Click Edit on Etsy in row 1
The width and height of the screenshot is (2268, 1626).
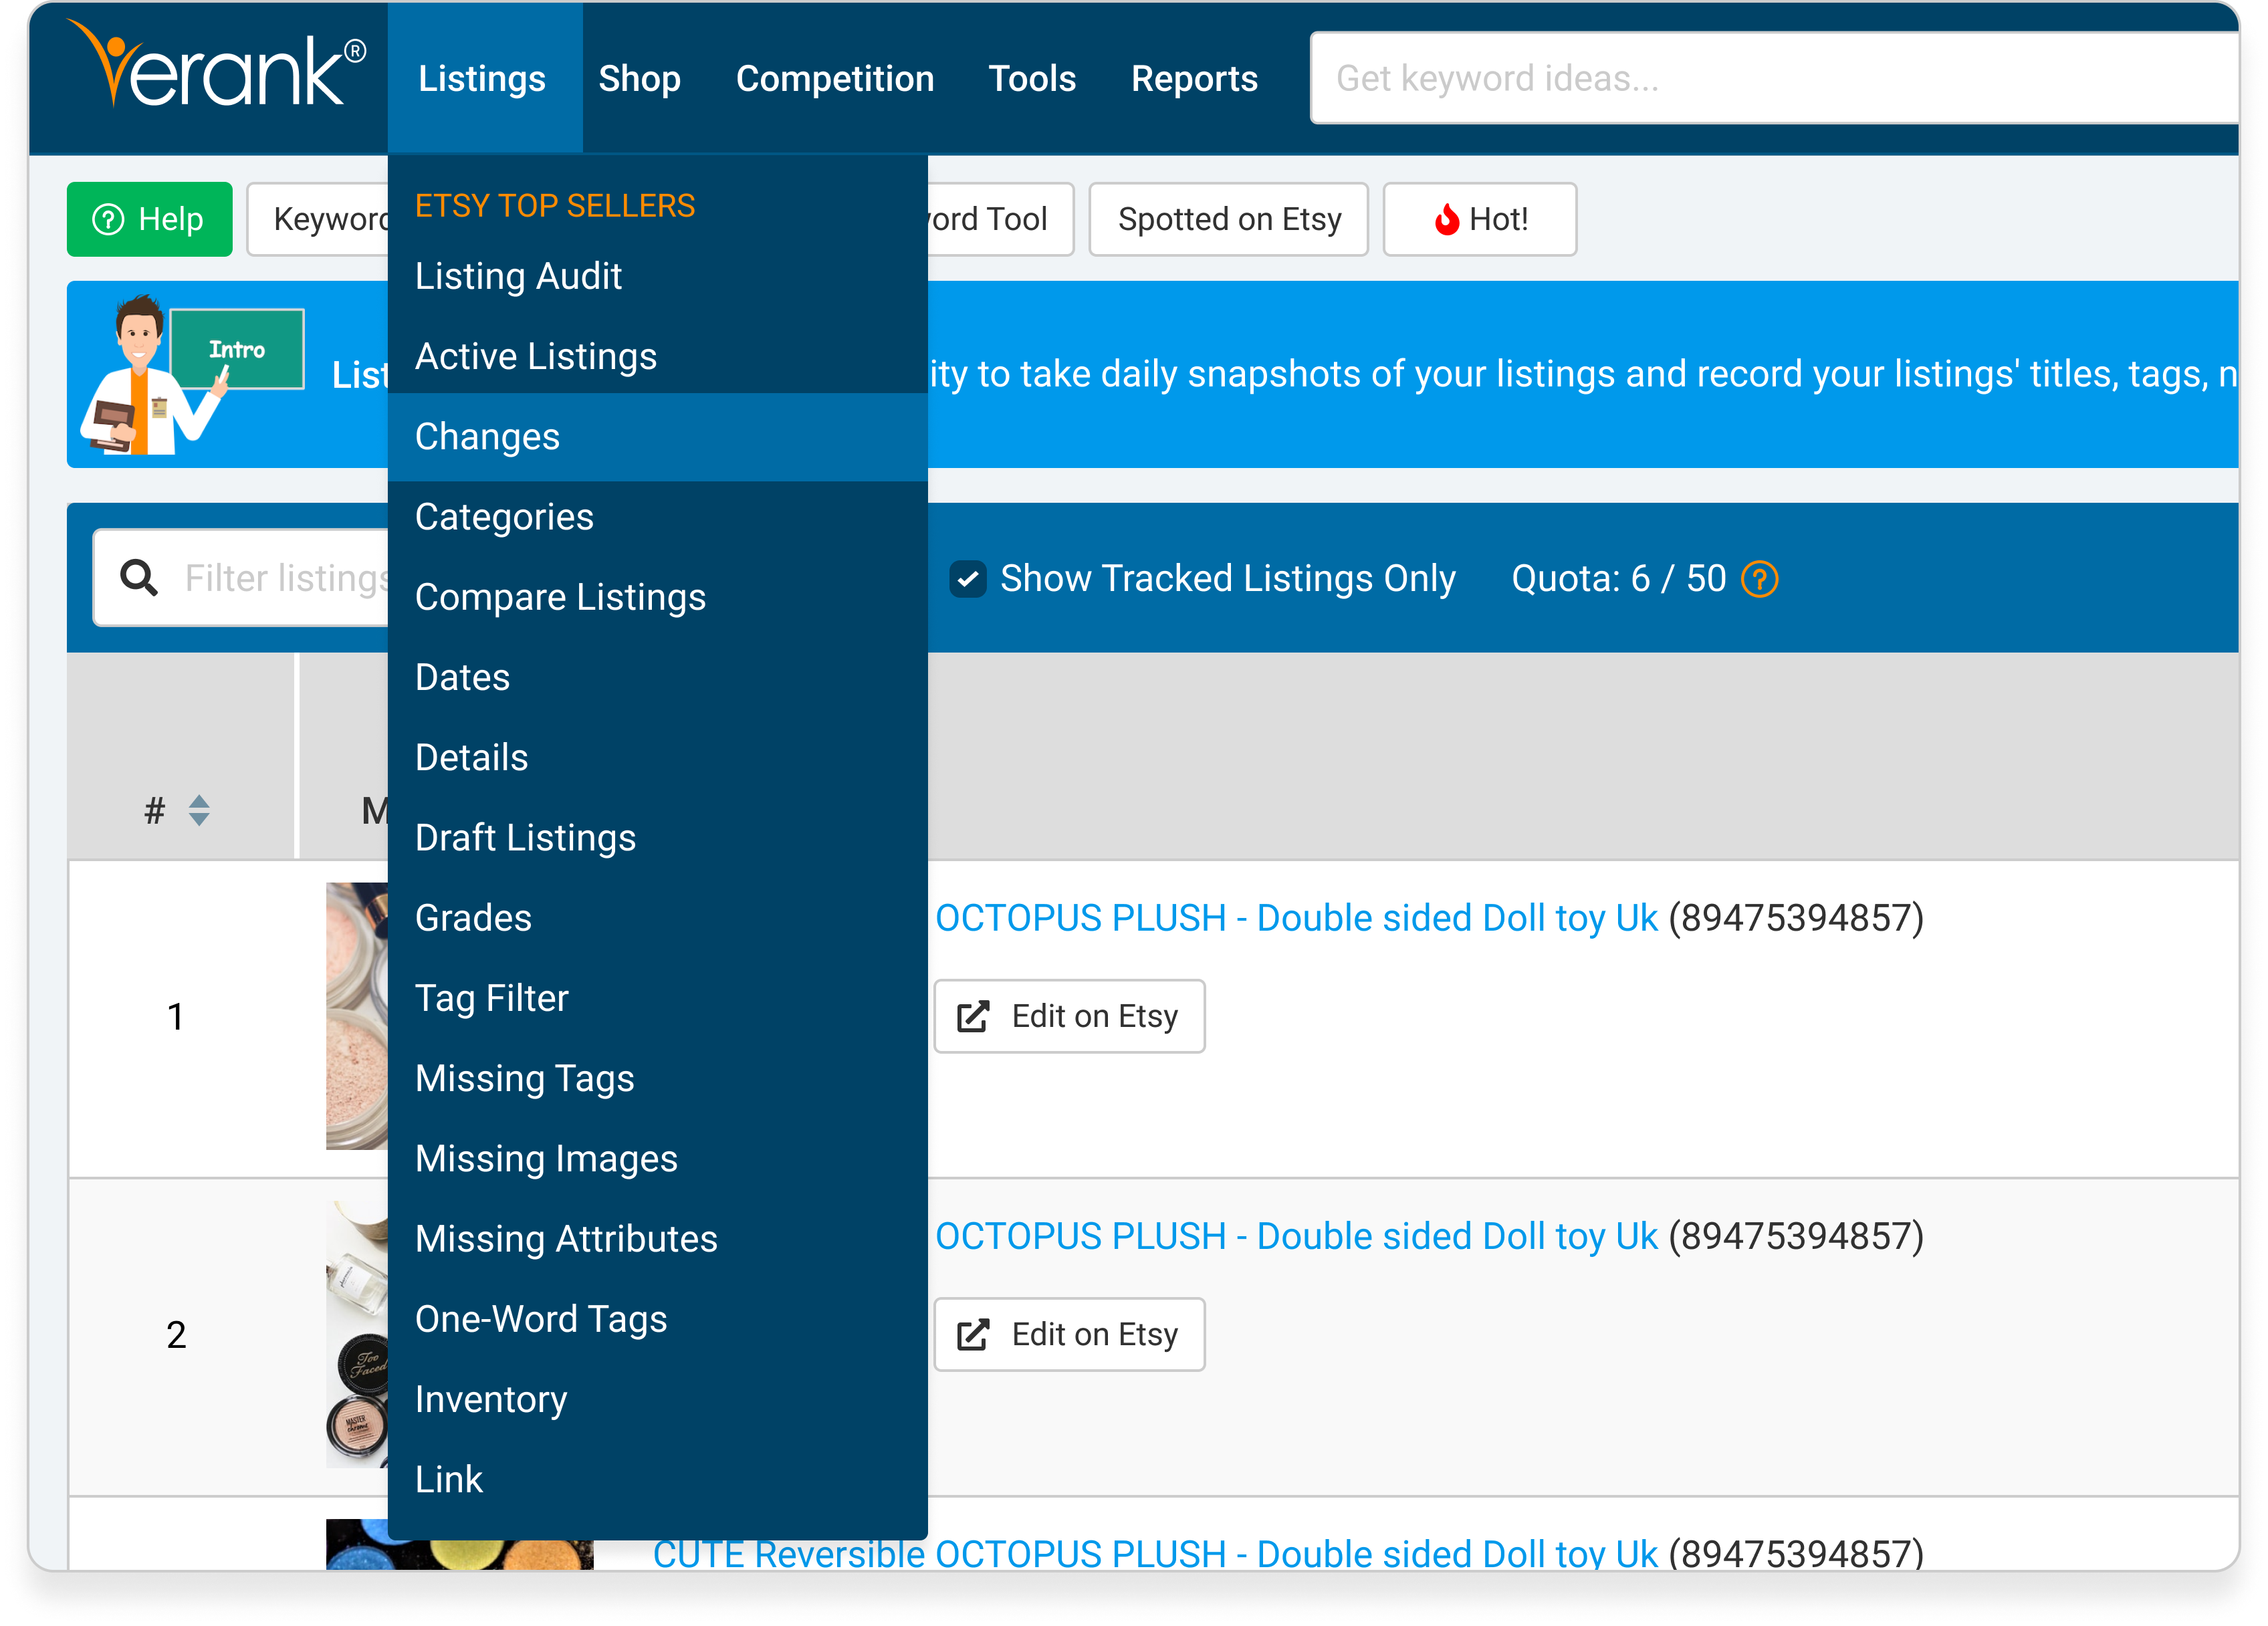[1069, 1016]
